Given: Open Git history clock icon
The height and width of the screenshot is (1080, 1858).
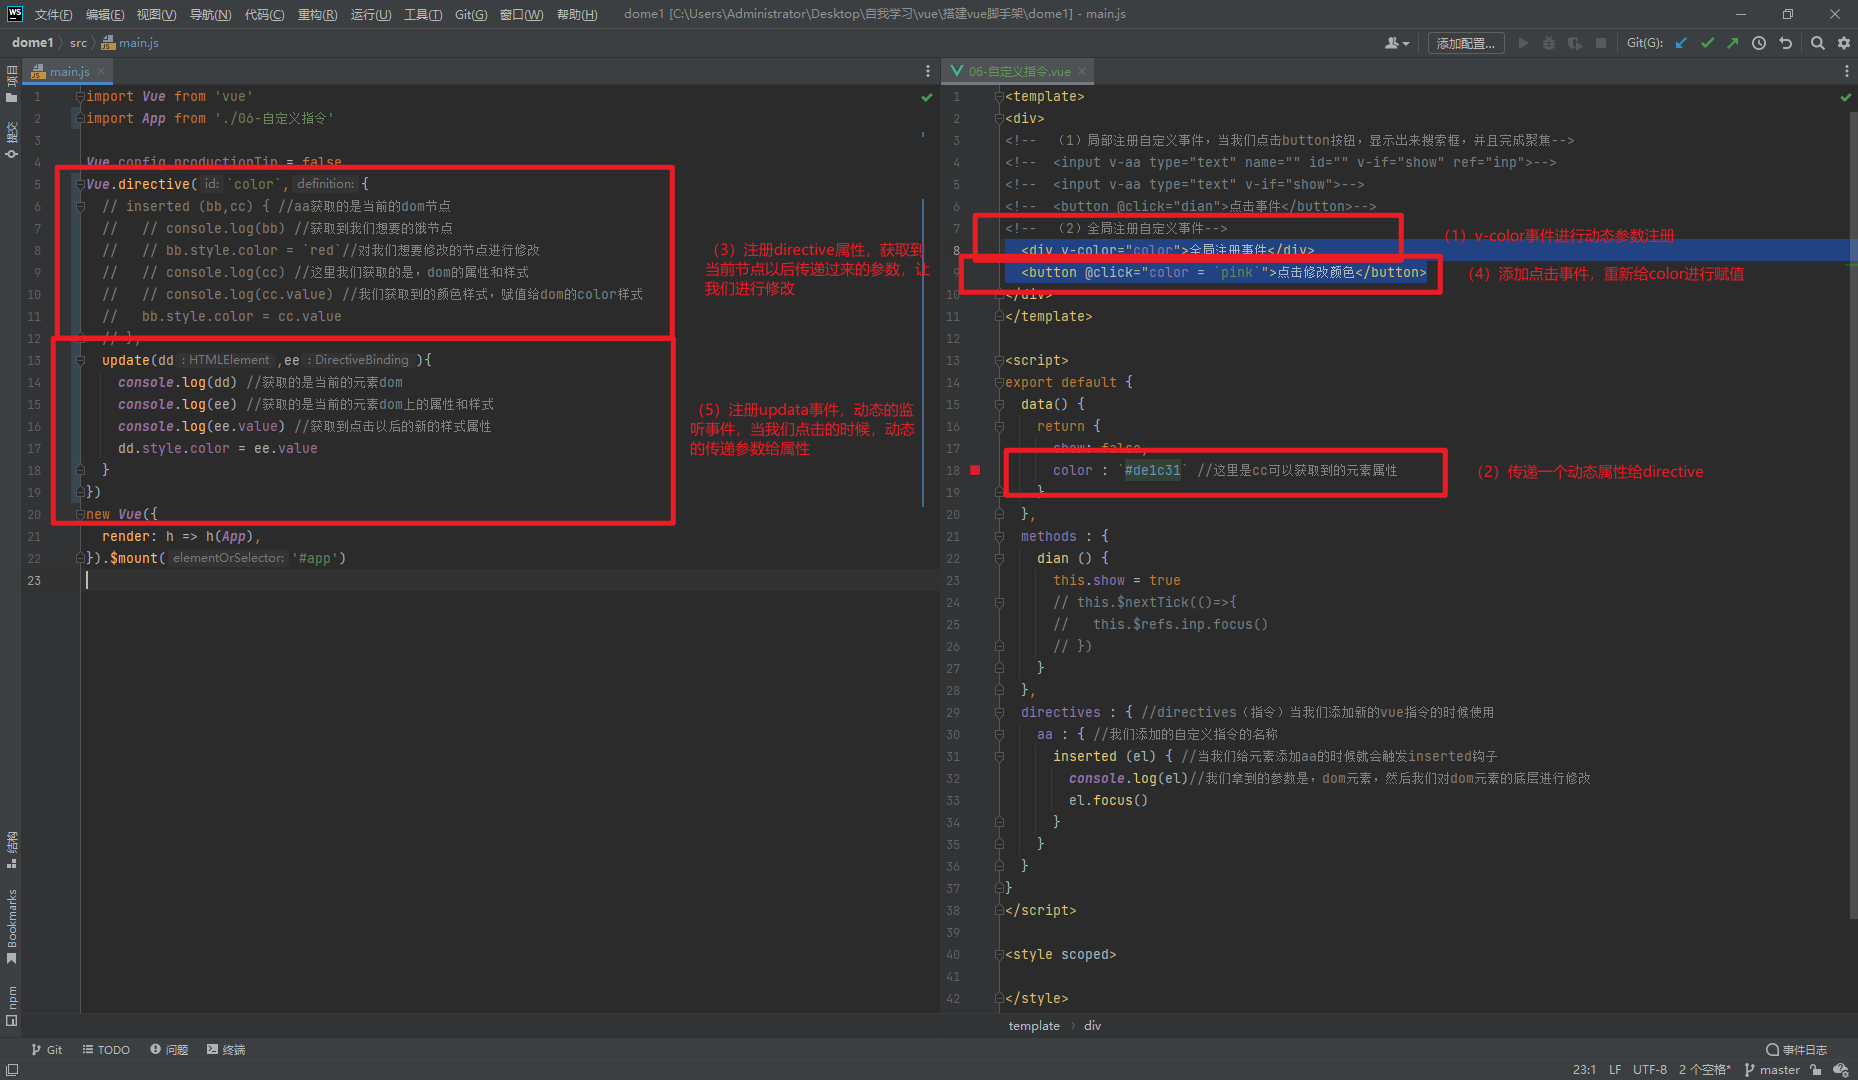Looking at the screenshot, I should coord(1759,43).
